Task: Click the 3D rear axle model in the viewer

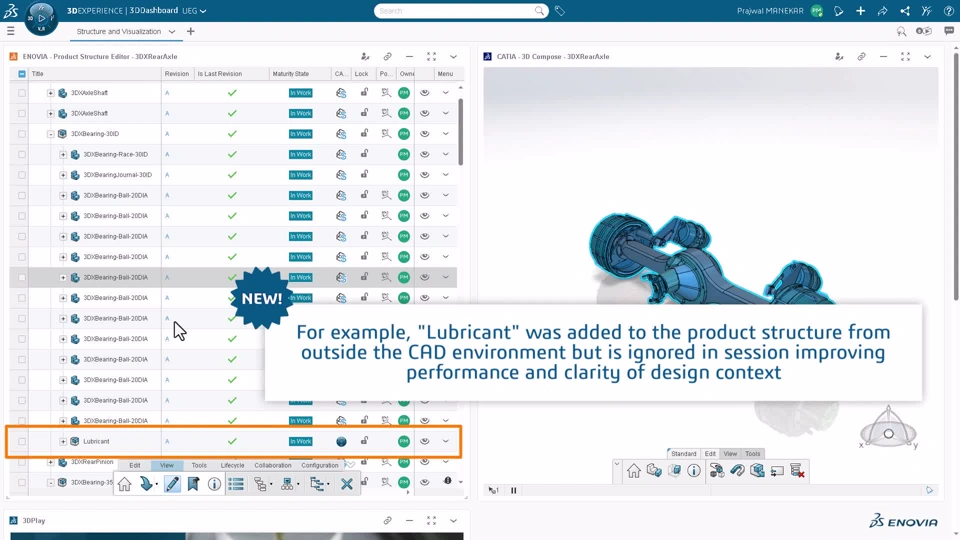Action: tap(710, 260)
